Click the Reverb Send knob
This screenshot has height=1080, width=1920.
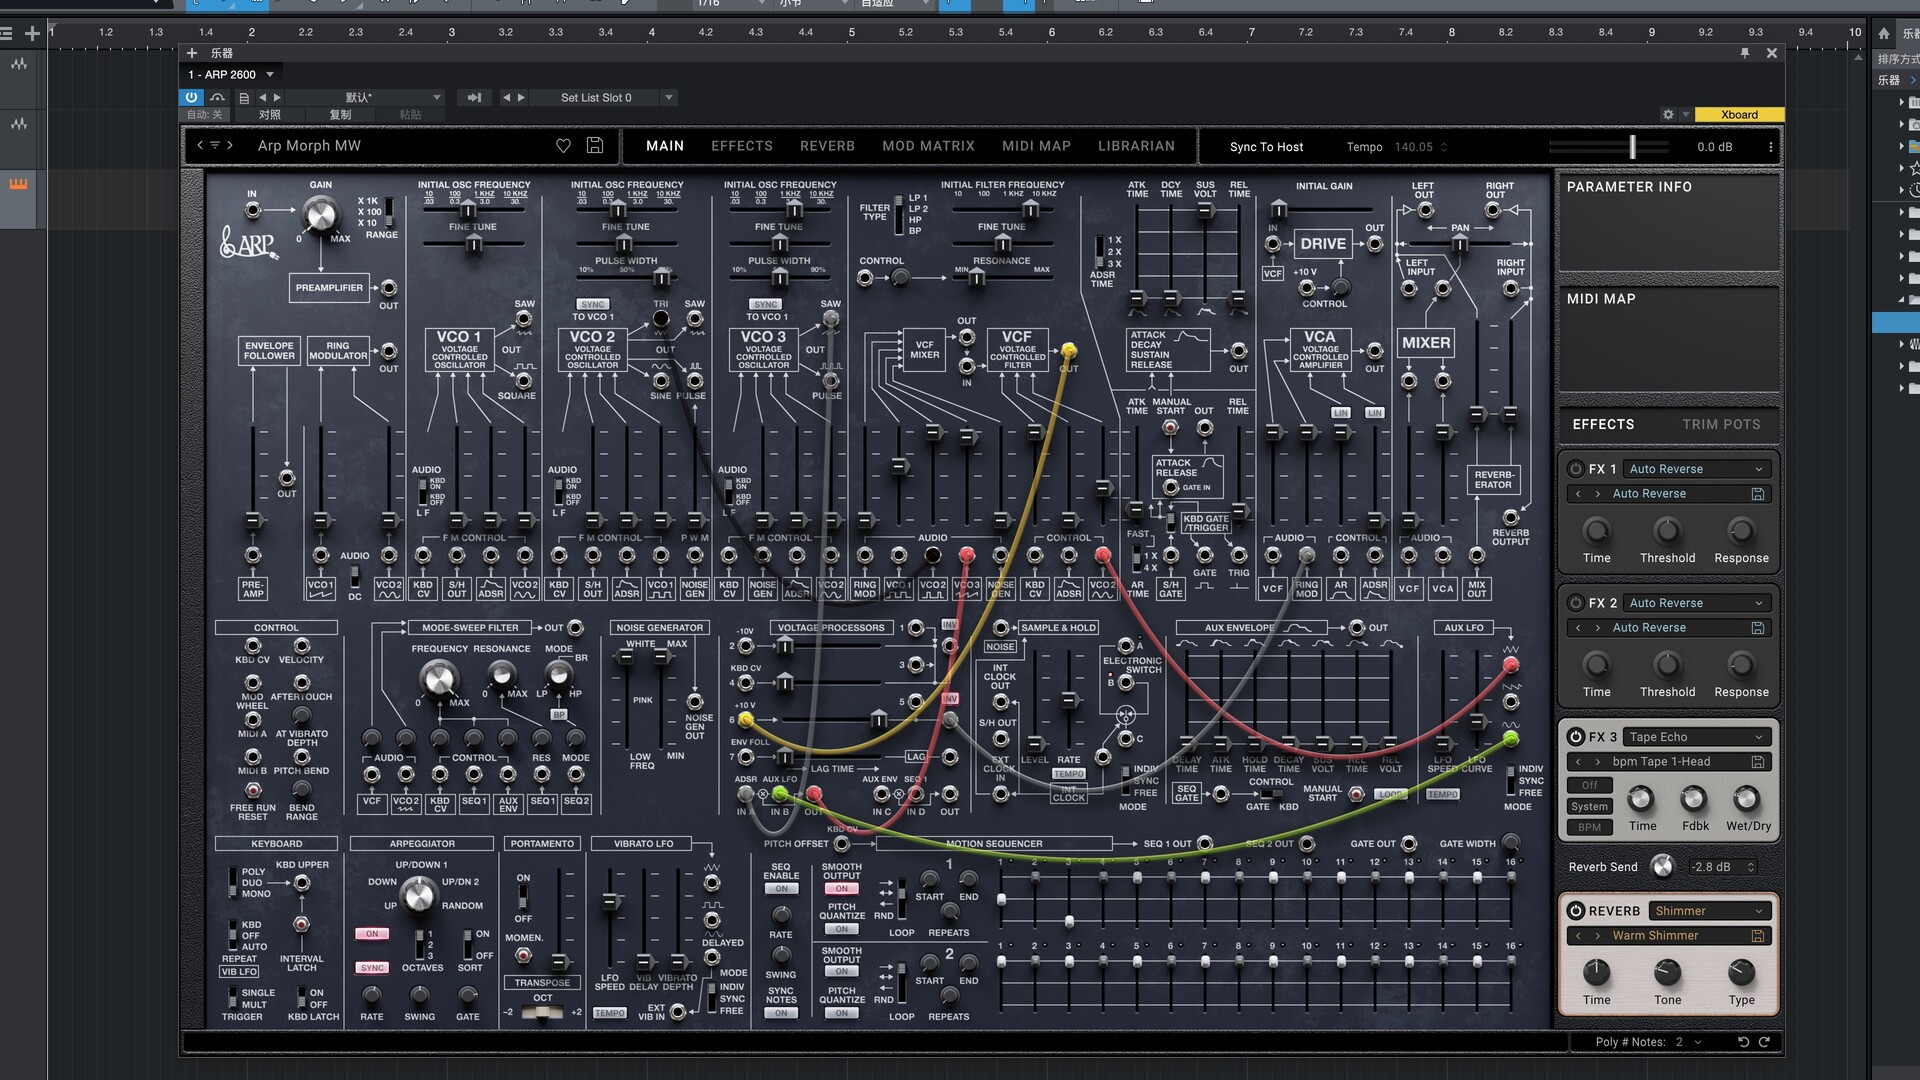pyautogui.click(x=1662, y=867)
